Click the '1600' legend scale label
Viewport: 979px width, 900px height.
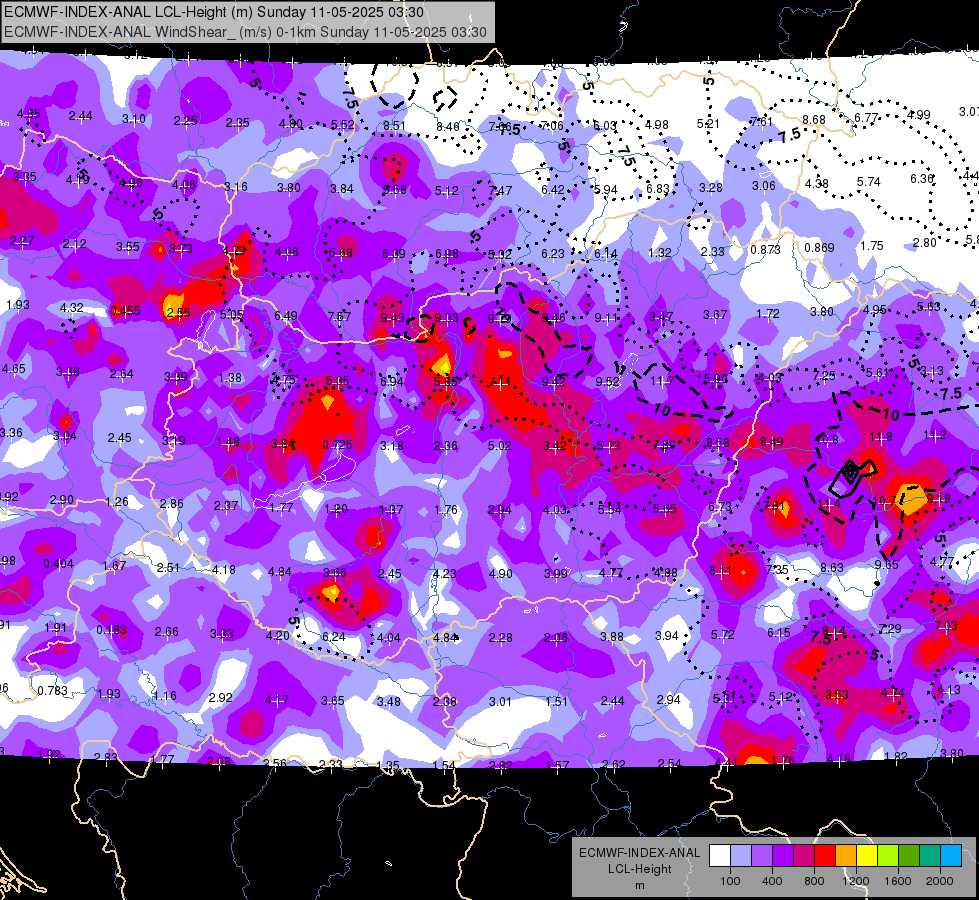click(897, 881)
